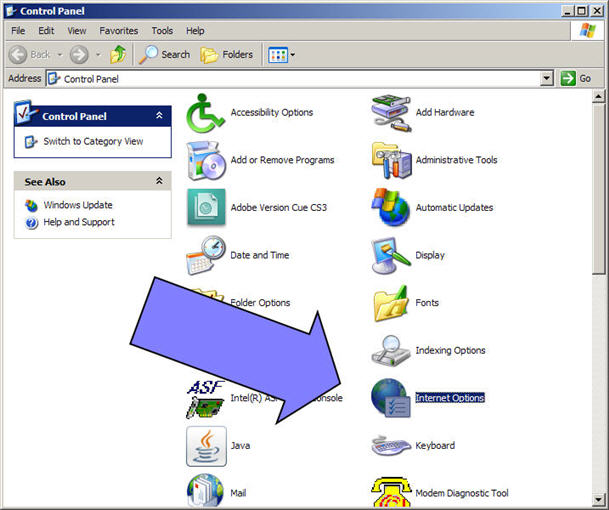Viewport: 609px width, 510px height.
Task: Collapse the Control Panel sidebar section
Action: pyautogui.click(x=159, y=115)
